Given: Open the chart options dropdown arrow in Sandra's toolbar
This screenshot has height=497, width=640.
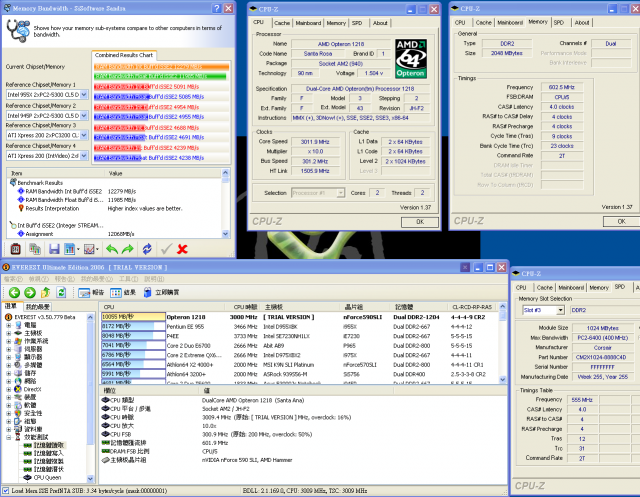Looking at the screenshot, I should (x=98, y=249).
